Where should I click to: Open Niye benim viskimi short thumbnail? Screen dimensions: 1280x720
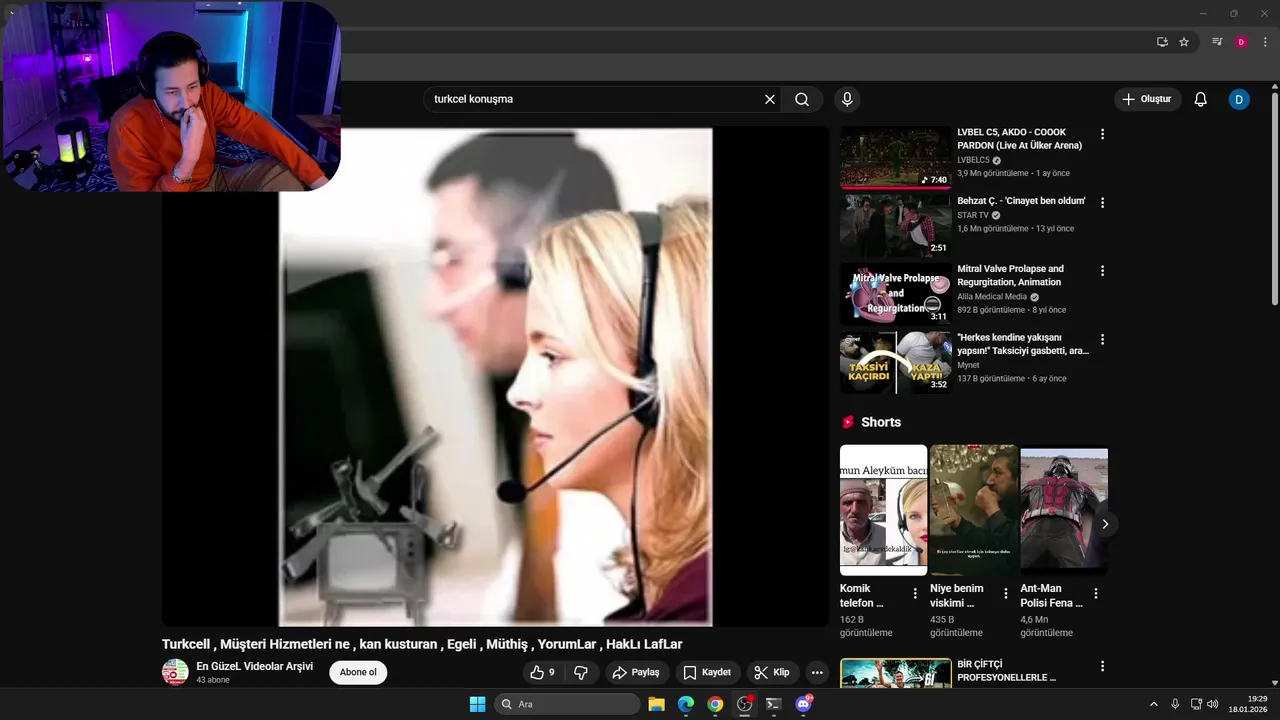click(x=973, y=510)
